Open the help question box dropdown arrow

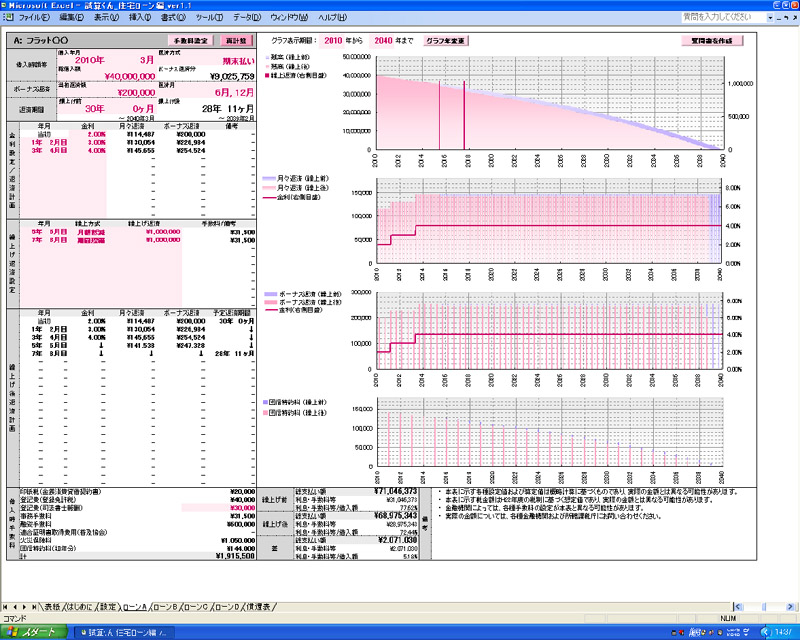[x=770, y=17]
